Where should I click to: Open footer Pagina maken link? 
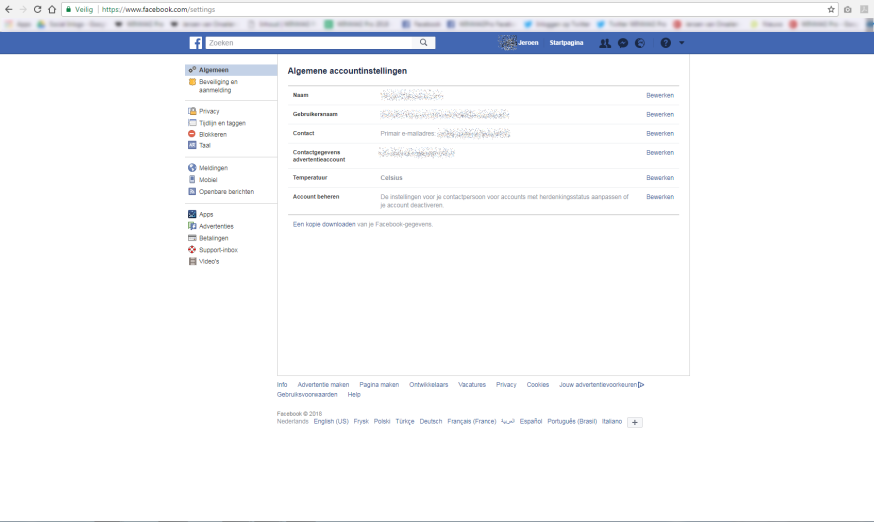point(379,385)
